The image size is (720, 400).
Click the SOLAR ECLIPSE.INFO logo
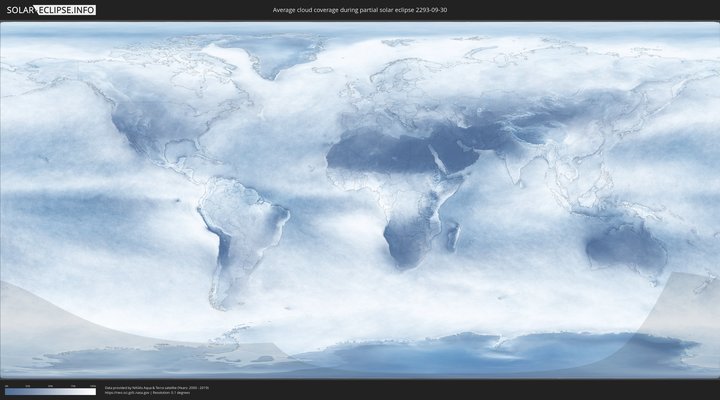pyautogui.click(x=51, y=10)
